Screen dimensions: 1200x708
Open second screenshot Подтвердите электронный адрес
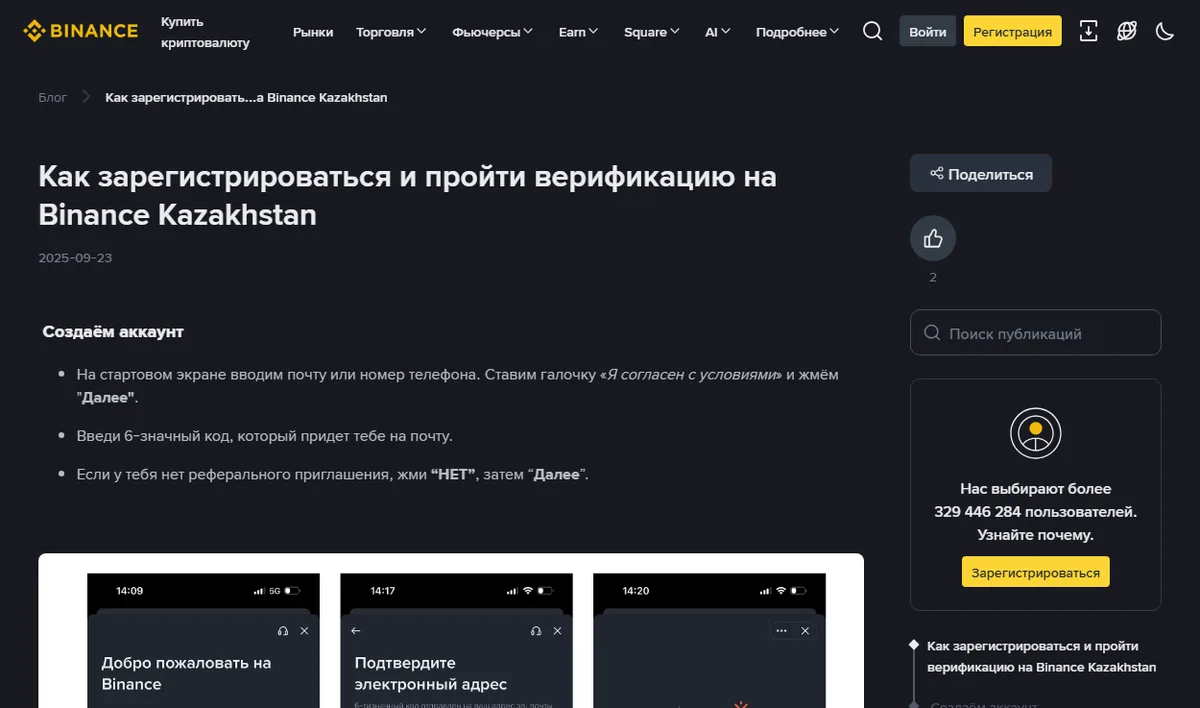click(x=456, y=640)
